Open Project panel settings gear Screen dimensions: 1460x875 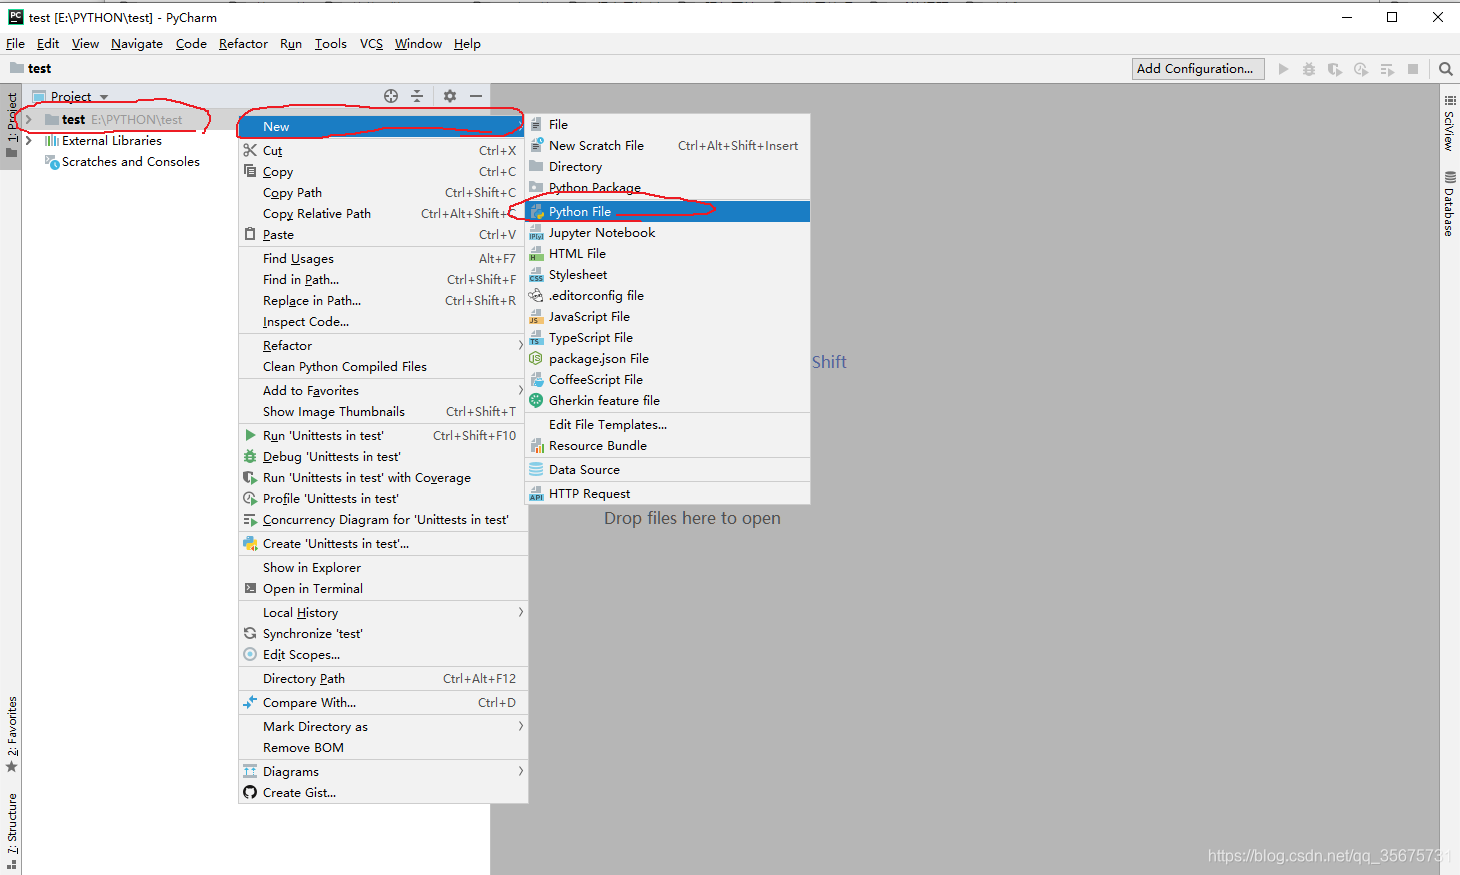tap(450, 96)
